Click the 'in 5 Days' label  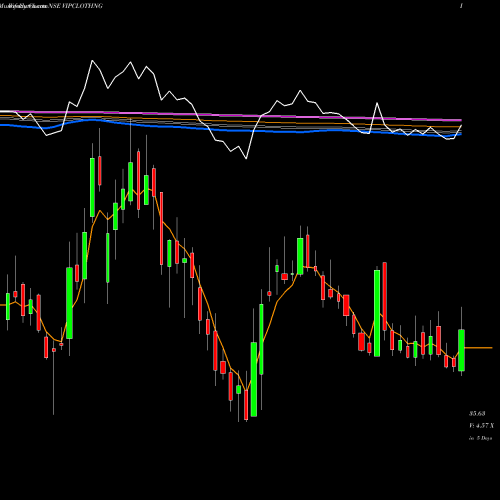pos(480,438)
